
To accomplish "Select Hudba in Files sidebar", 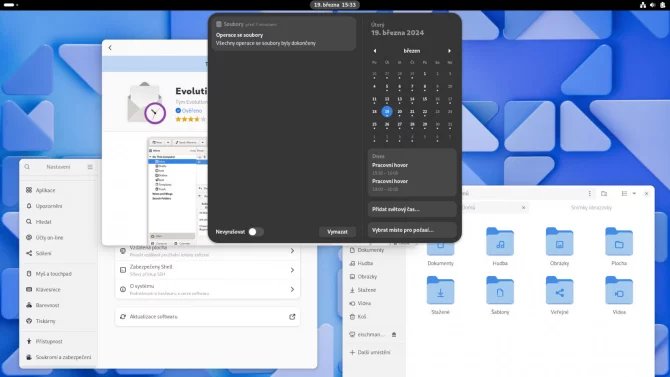I will (374, 263).
